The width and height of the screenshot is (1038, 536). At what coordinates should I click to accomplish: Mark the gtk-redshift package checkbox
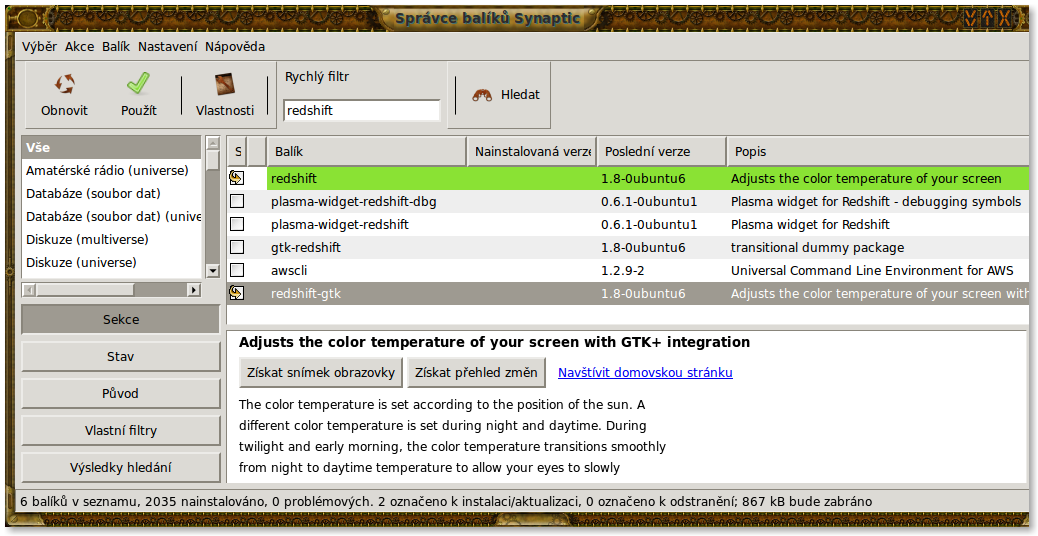237,247
